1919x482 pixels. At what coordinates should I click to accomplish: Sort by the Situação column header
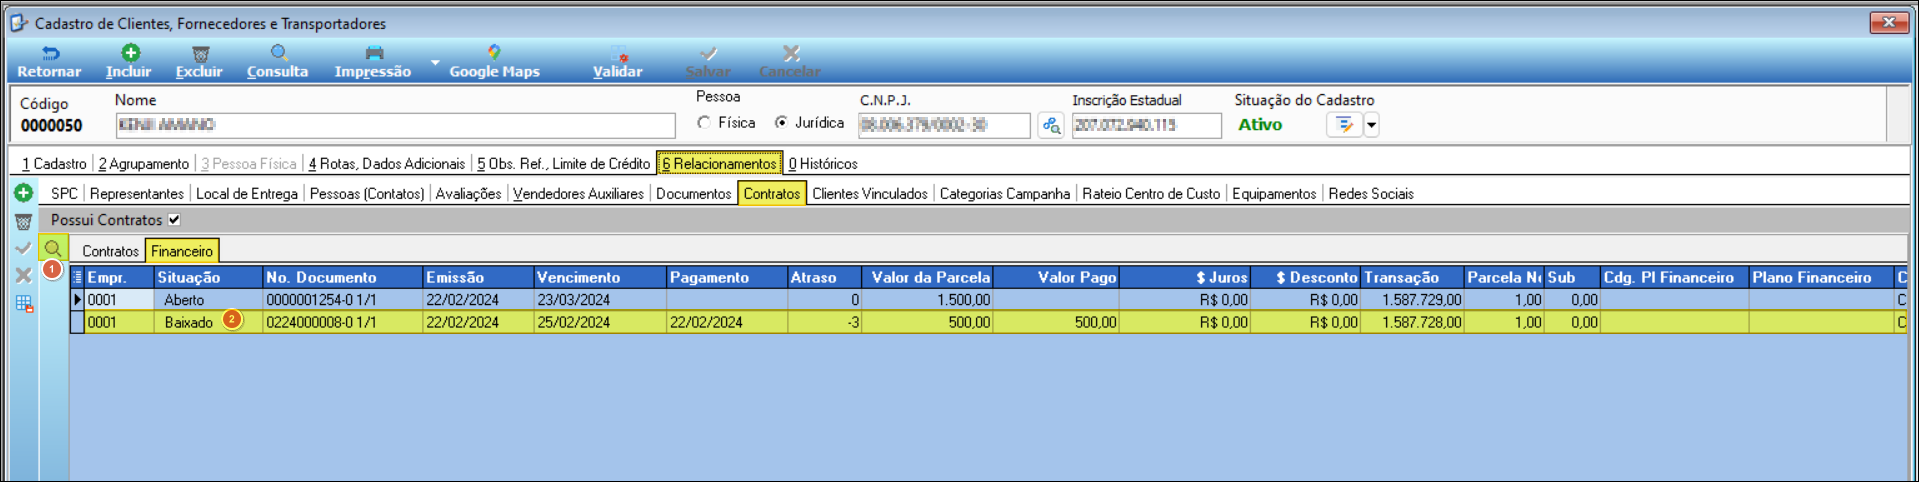(208, 278)
